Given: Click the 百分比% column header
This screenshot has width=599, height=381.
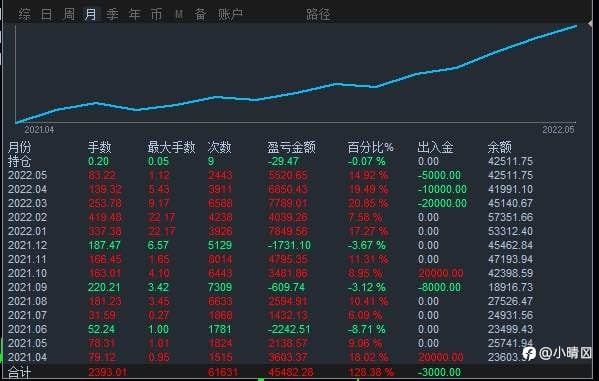Looking at the screenshot, I should coord(370,147).
